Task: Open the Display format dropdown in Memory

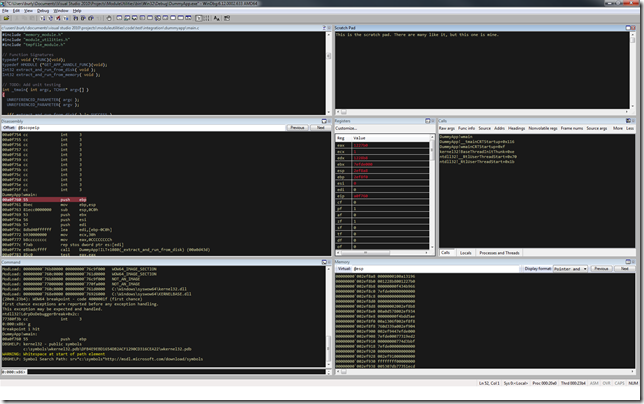Action: pos(570,269)
